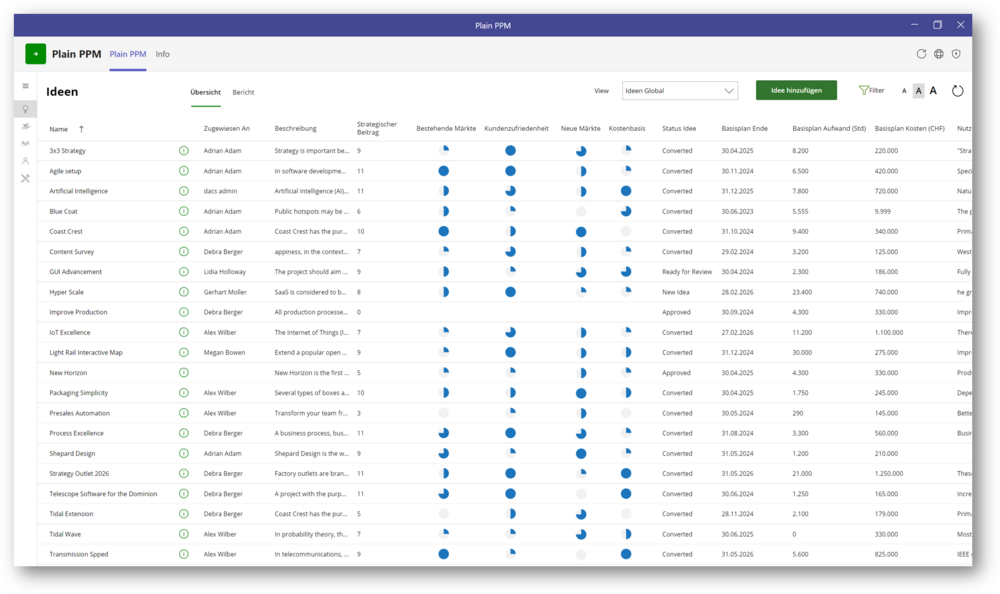Click the globe icon in top header

[939, 54]
